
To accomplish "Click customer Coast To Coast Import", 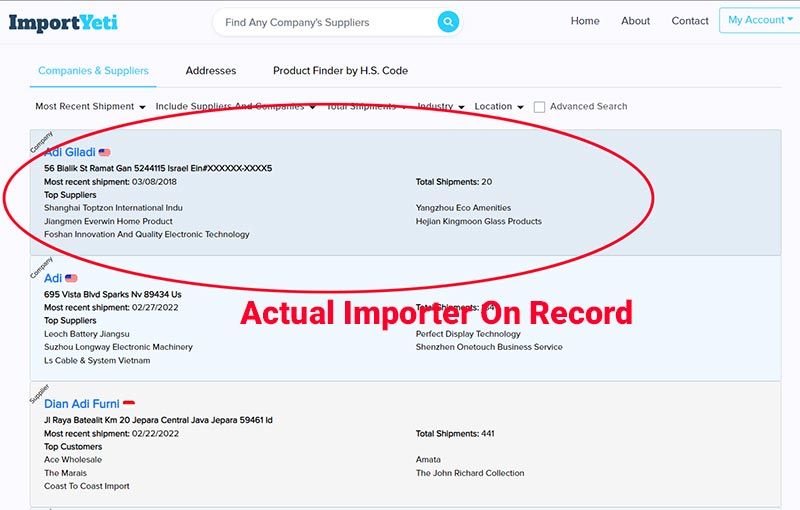I will [x=87, y=486].
